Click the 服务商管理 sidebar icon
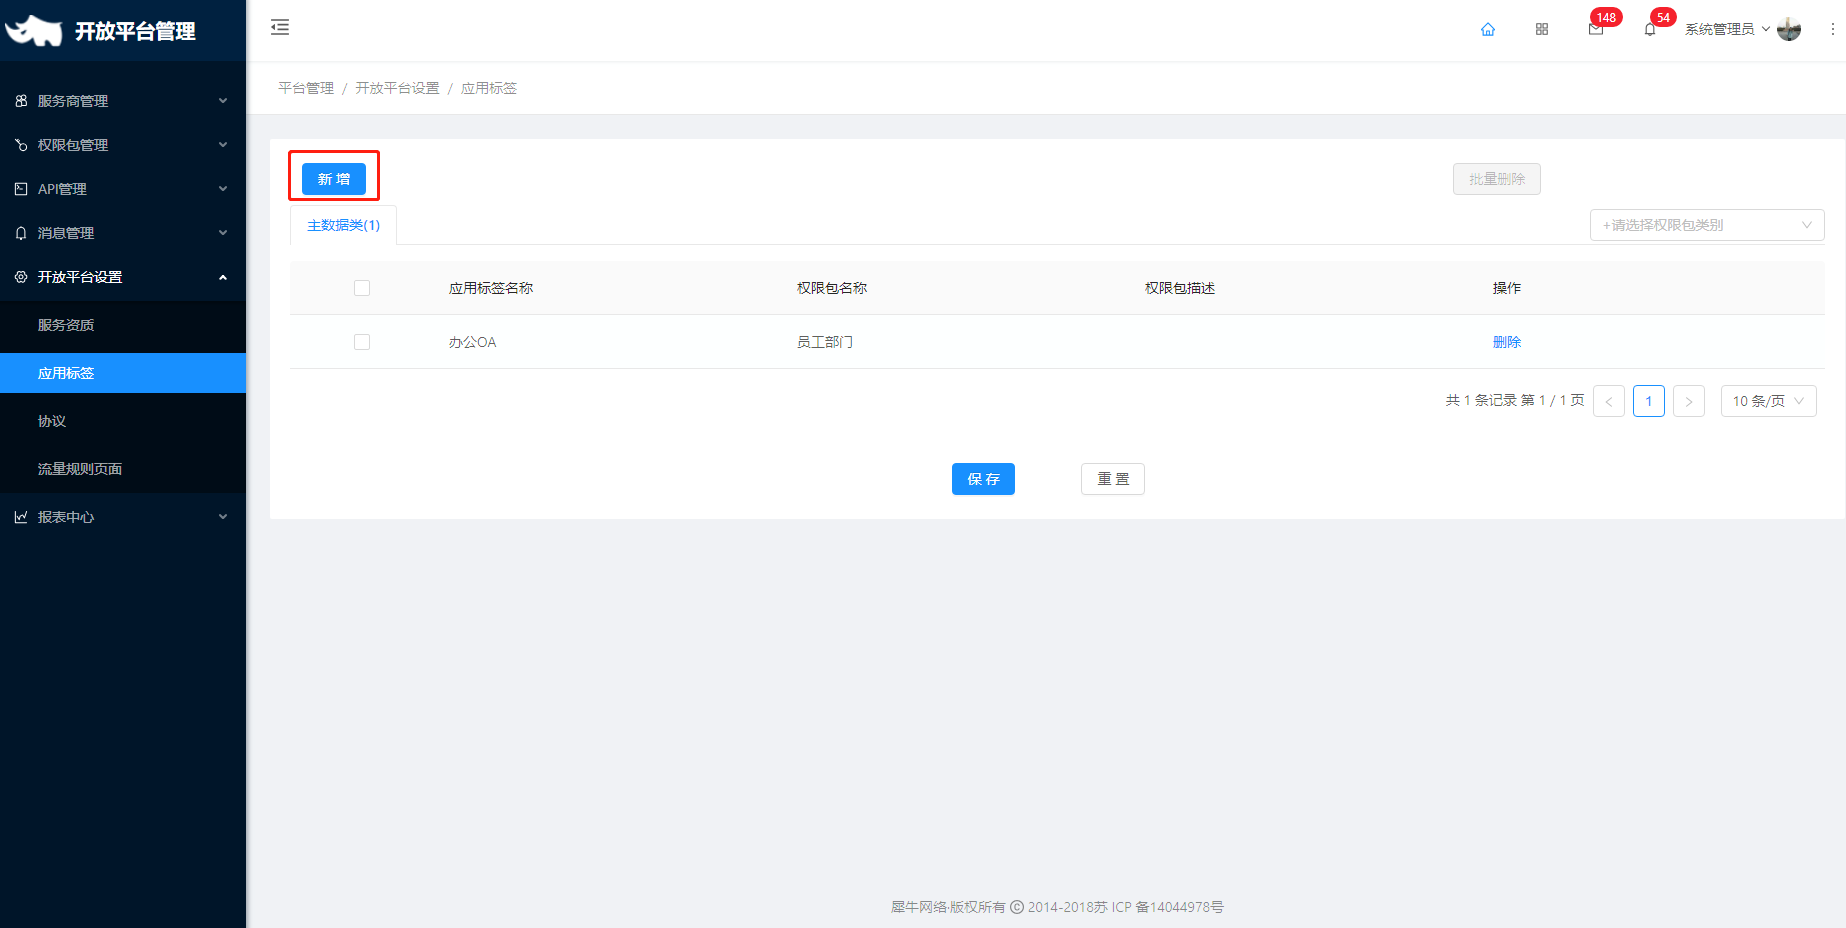The height and width of the screenshot is (928, 1846). click(21, 101)
